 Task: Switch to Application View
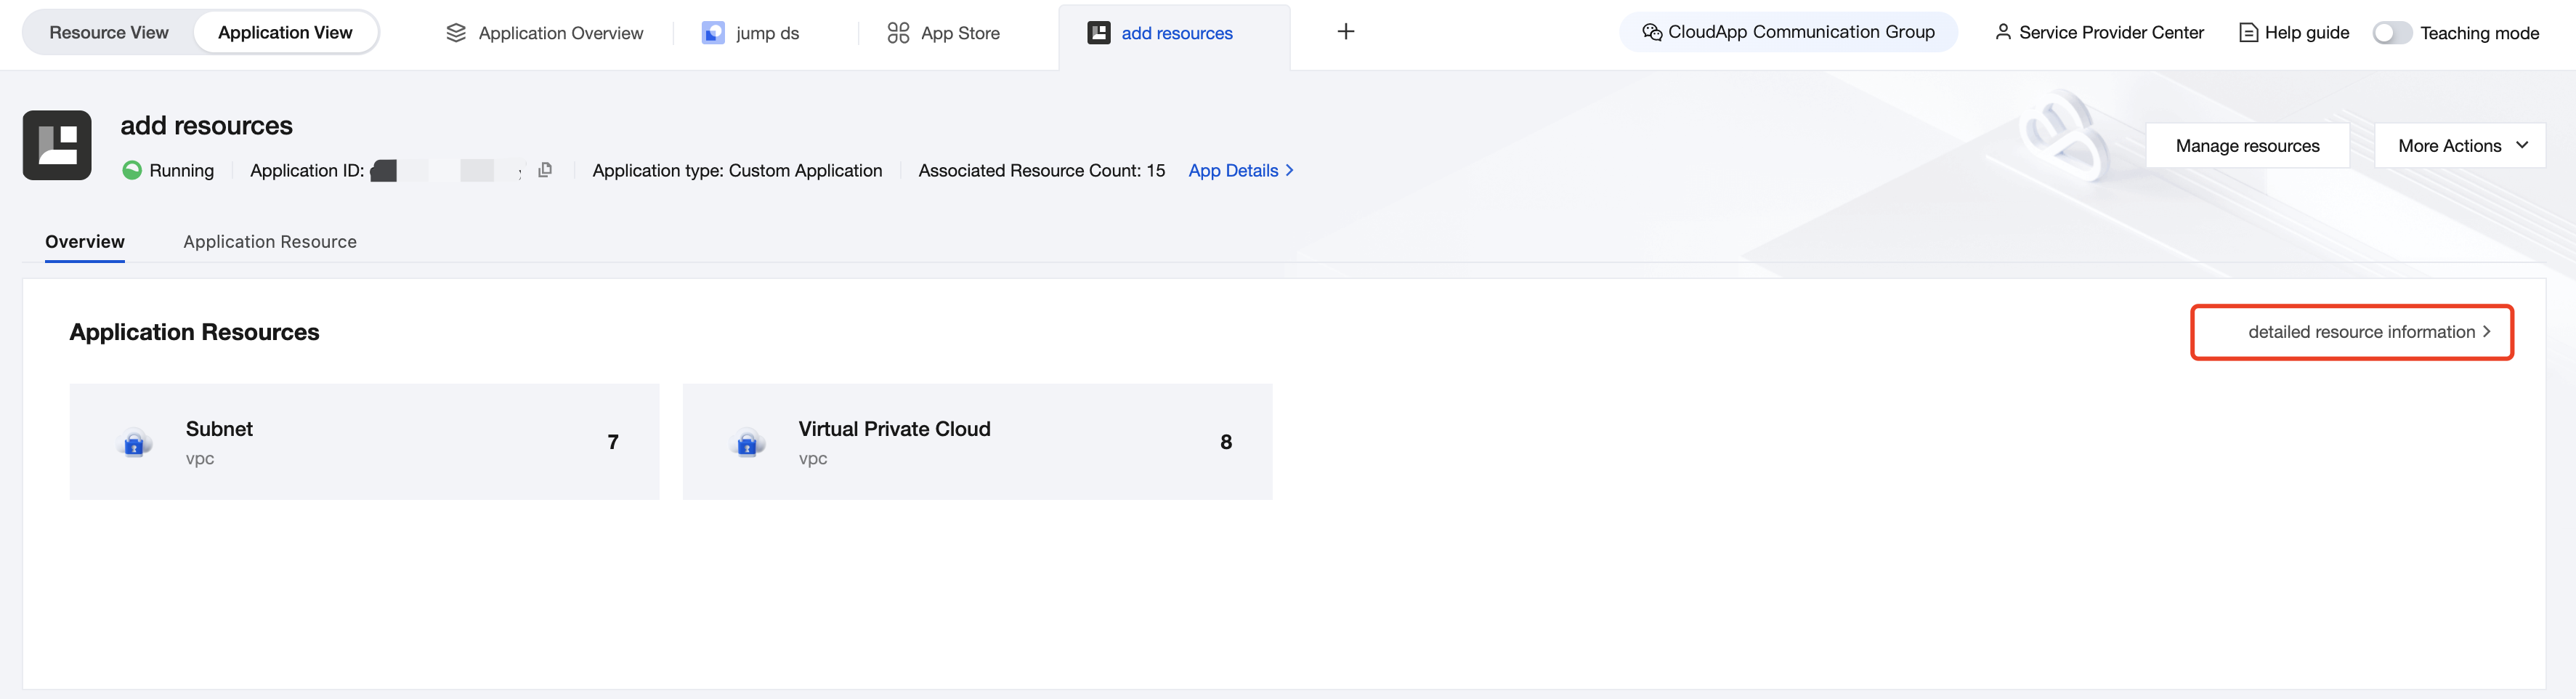coord(285,33)
